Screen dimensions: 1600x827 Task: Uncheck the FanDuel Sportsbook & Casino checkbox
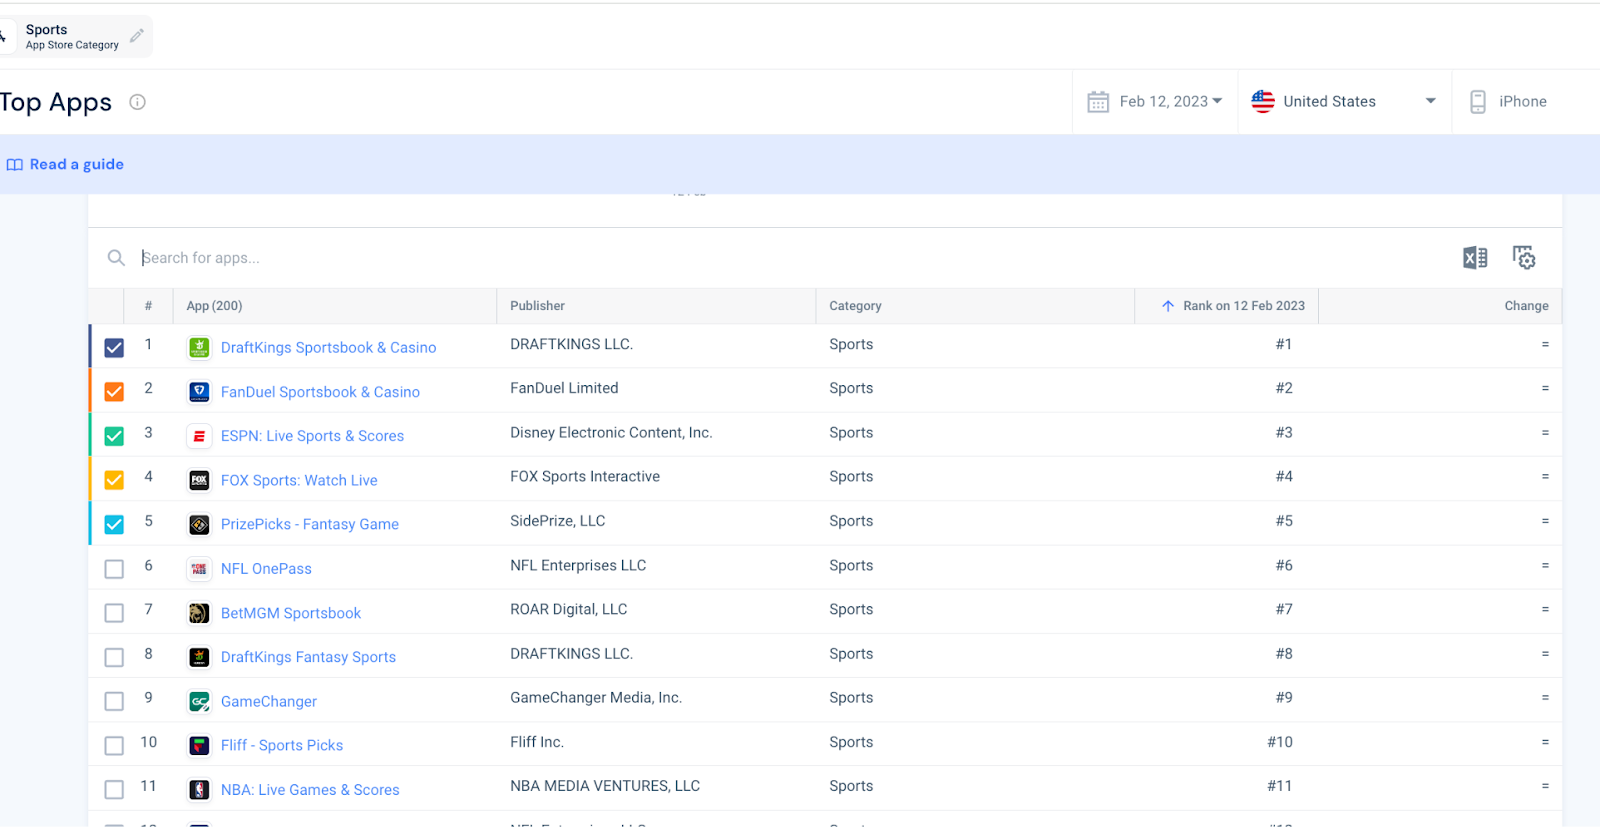tap(114, 392)
